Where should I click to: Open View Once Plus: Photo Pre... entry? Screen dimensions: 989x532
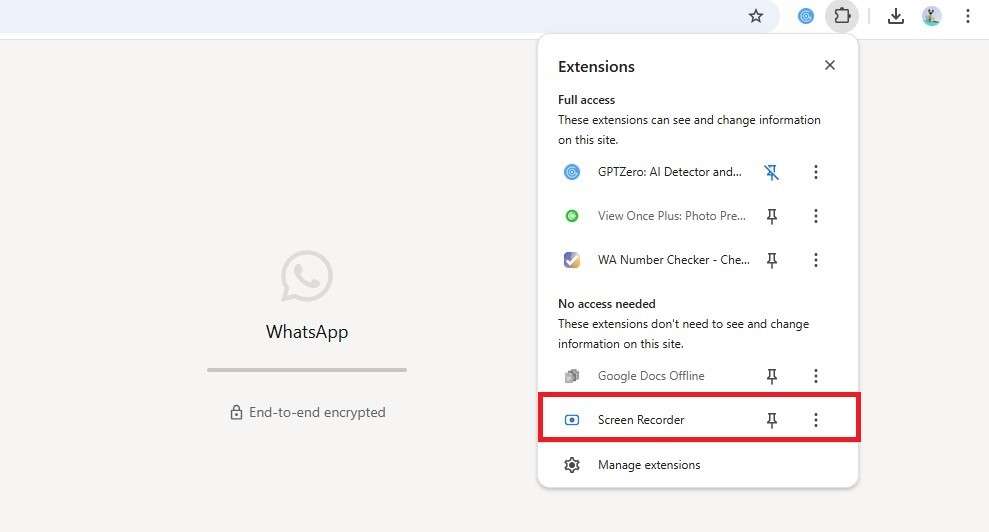point(672,216)
